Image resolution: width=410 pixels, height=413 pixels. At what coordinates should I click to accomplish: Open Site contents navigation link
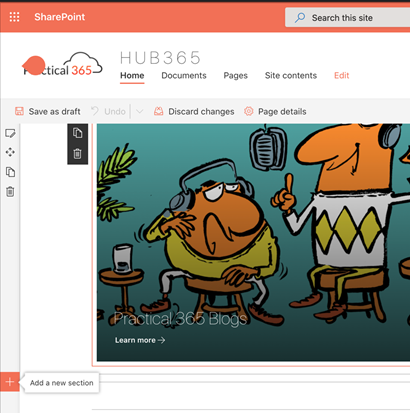point(291,76)
